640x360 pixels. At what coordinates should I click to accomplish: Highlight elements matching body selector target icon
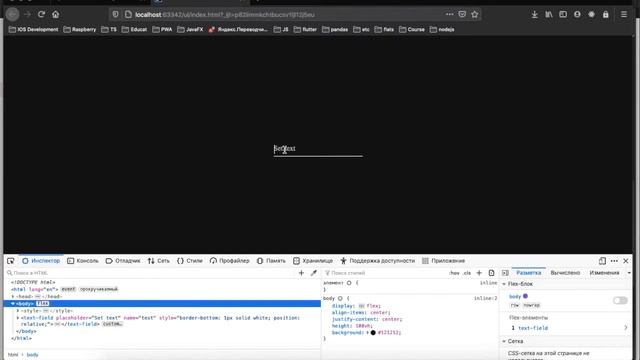click(340, 298)
